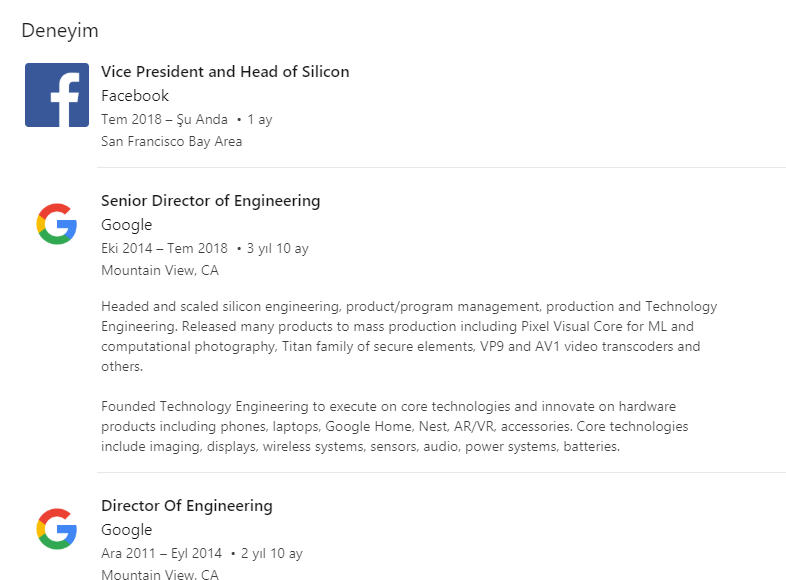Click the 2 yıl 10 ay duration text
Screen dimensions: 786x580
(x=272, y=553)
